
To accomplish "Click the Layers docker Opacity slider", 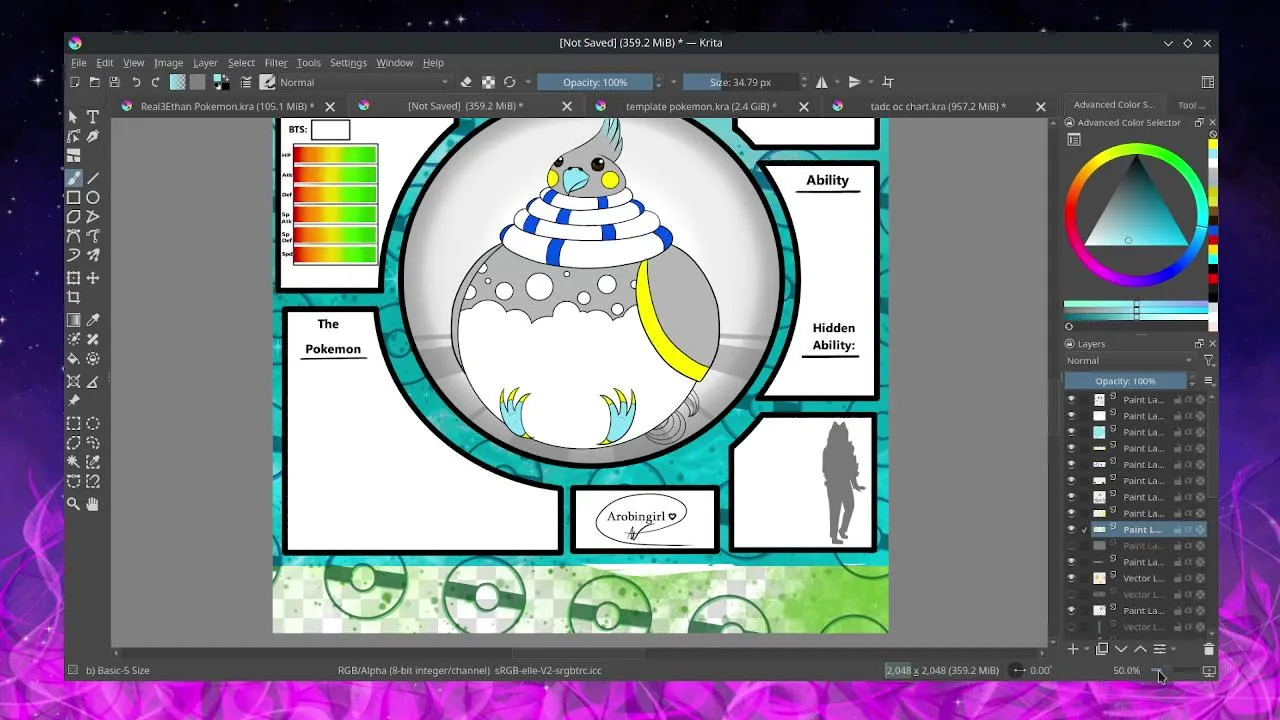I will click(x=1125, y=381).
